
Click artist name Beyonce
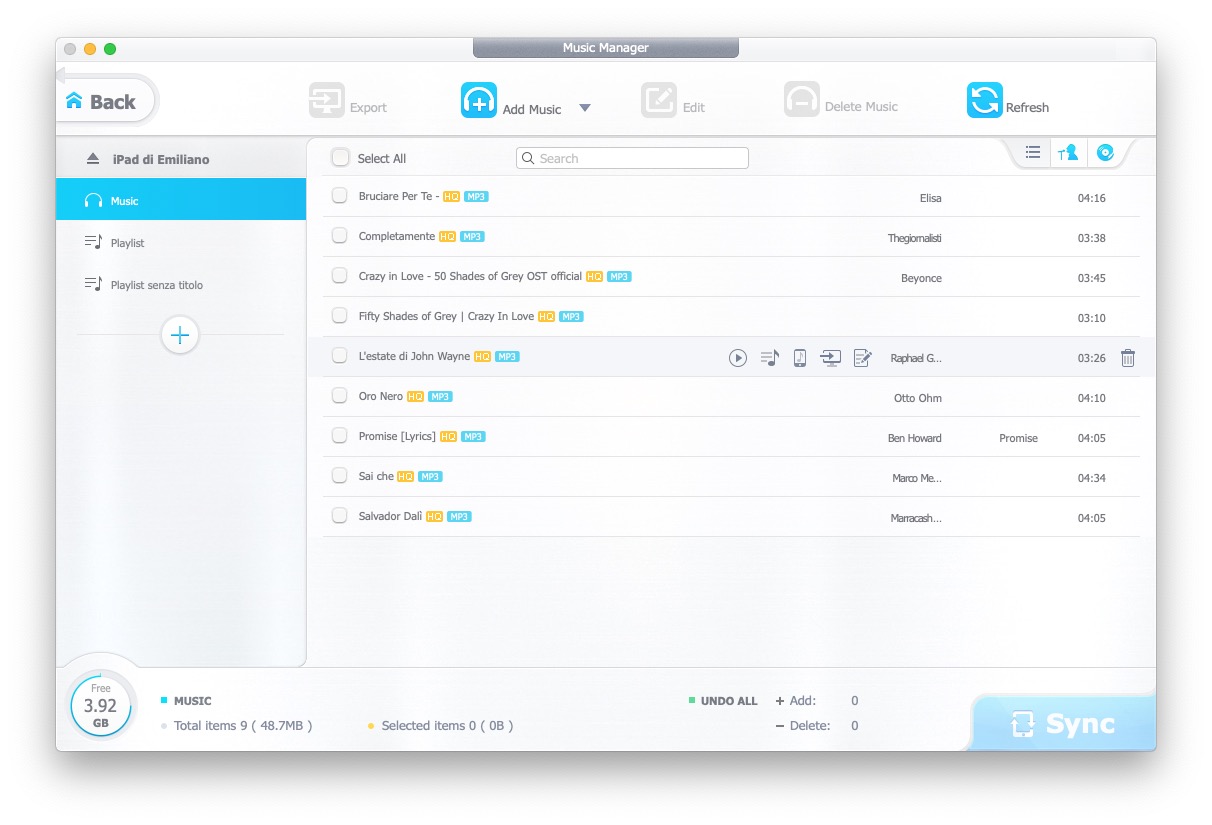tap(921, 278)
